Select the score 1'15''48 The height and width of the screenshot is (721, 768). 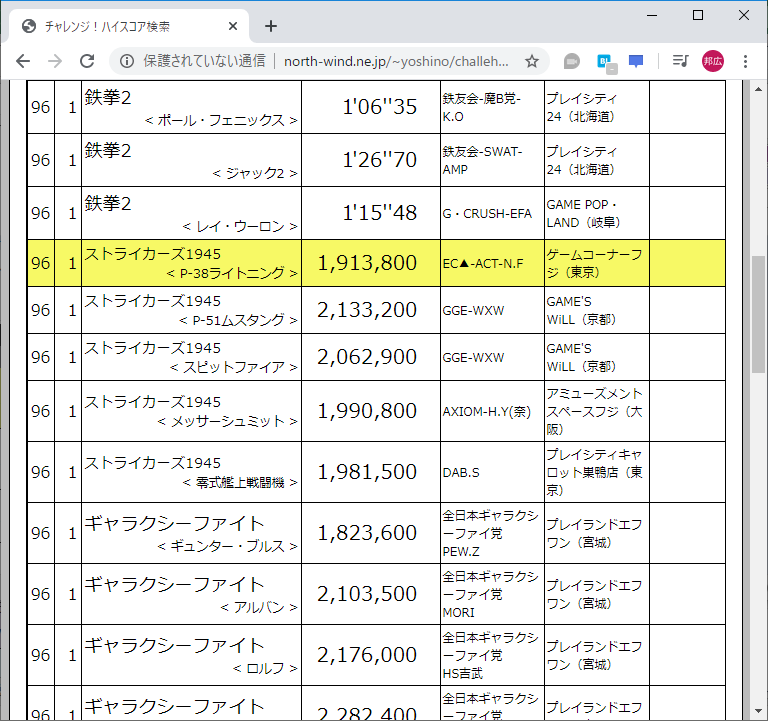pyautogui.click(x=380, y=213)
